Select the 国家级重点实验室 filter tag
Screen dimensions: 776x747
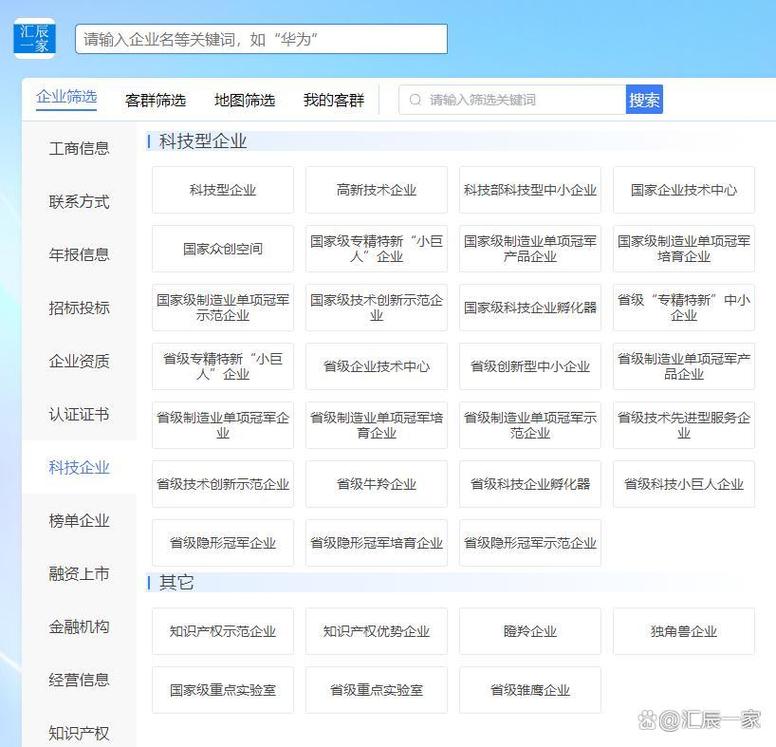223,690
